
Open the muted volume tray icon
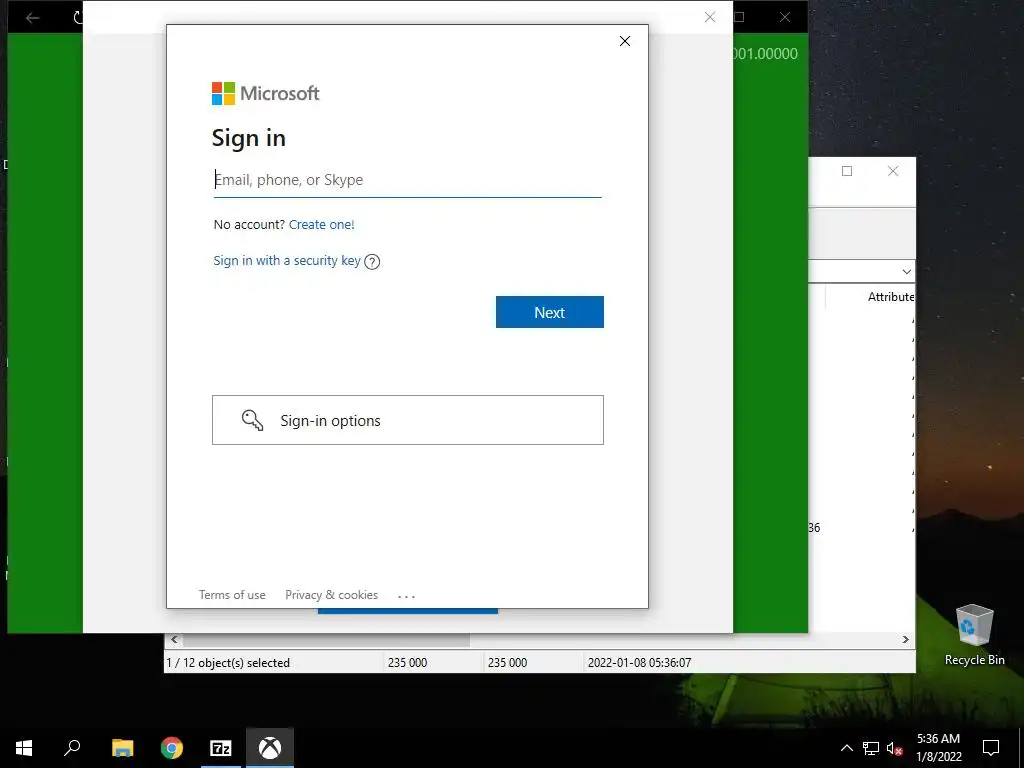[894, 748]
